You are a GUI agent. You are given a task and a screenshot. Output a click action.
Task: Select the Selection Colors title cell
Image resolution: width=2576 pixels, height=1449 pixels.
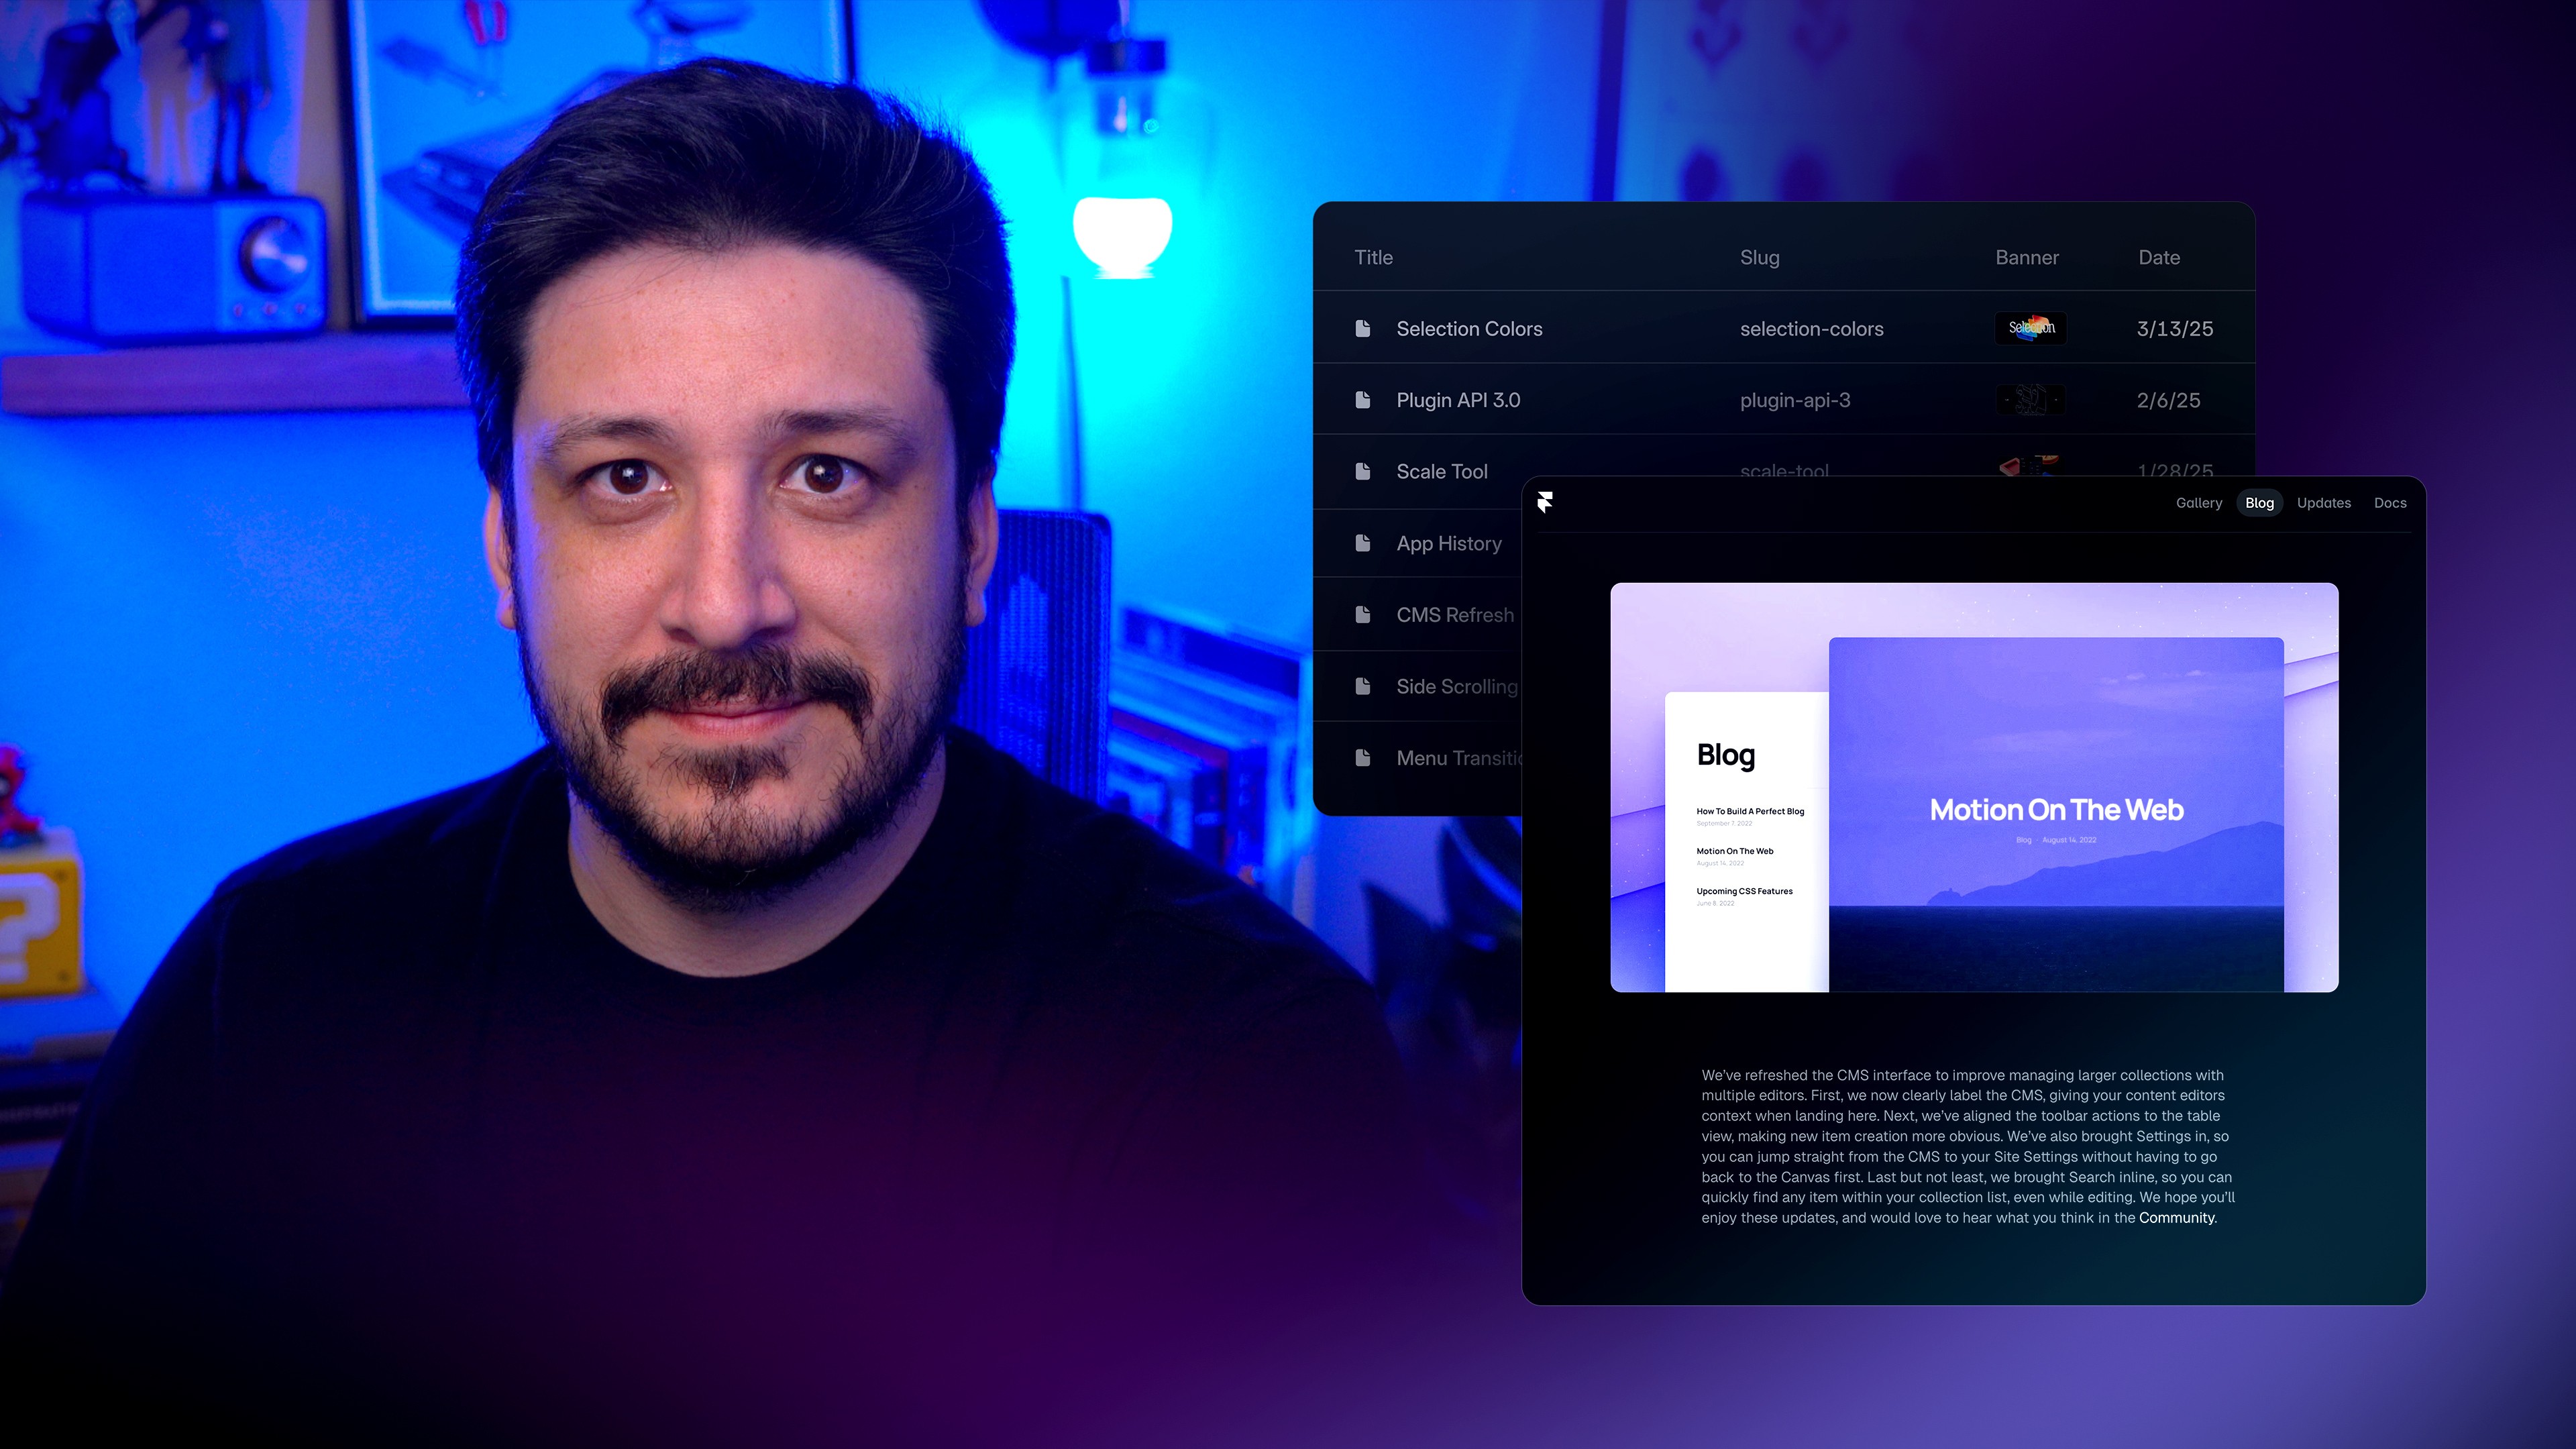(x=1469, y=329)
